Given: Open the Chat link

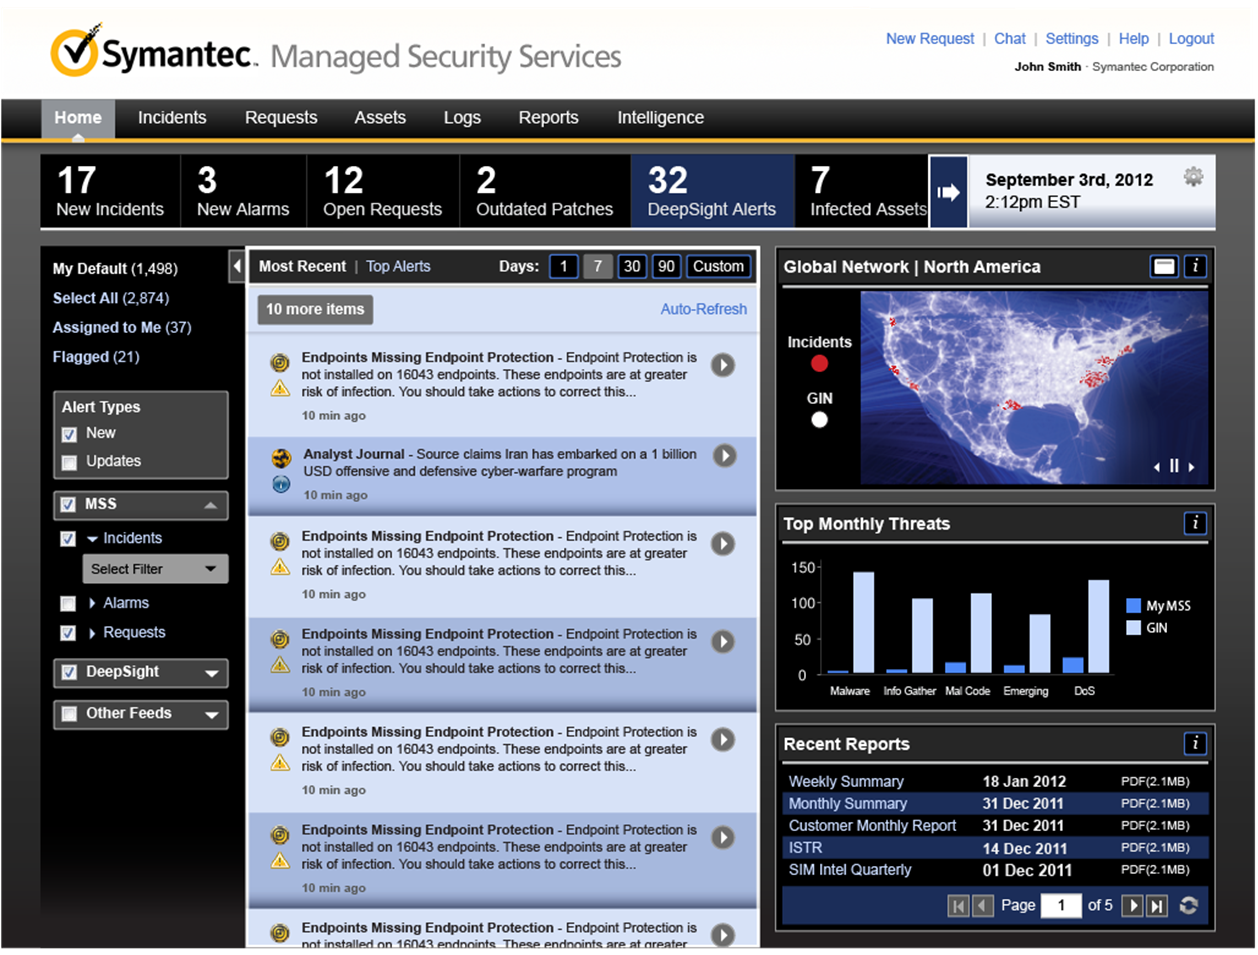Looking at the screenshot, I should pyautogui.click(x=1010, y=39).
